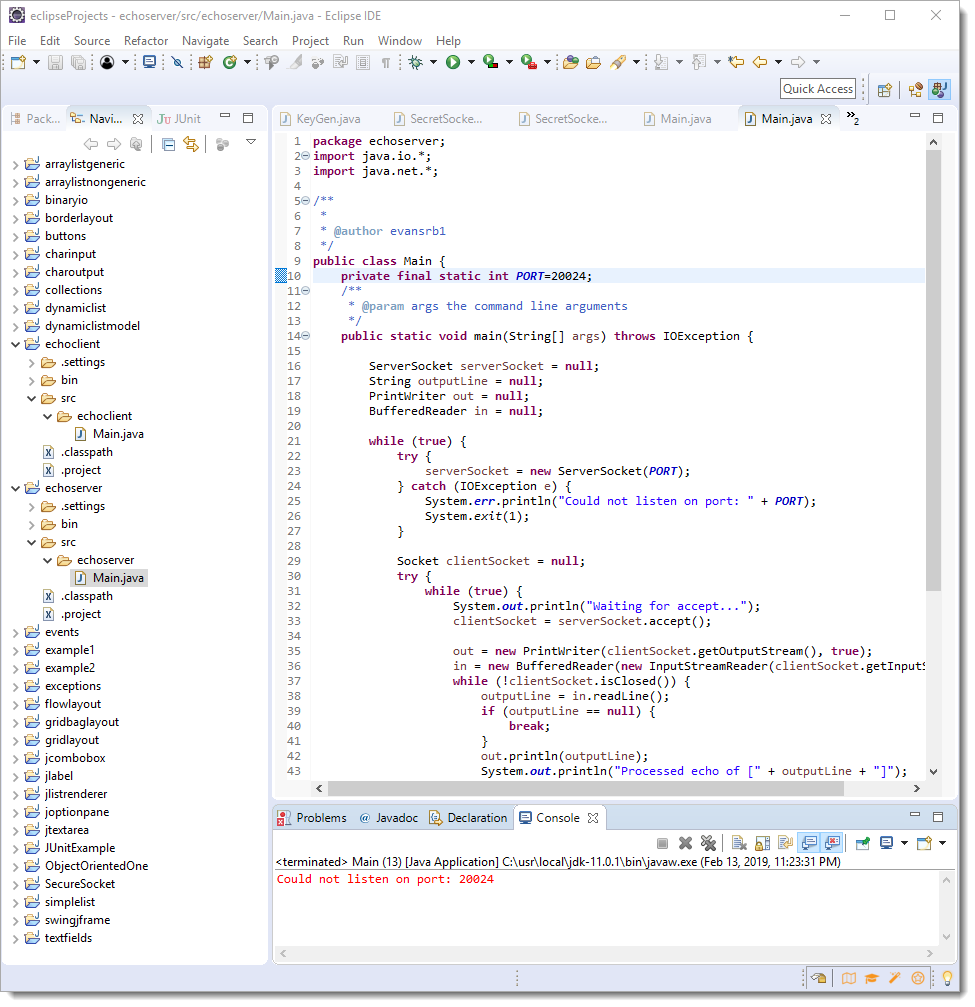Close the active Main.java editor tab
The height and width of the screenshot is (1007, 975).
coord(826,119)
